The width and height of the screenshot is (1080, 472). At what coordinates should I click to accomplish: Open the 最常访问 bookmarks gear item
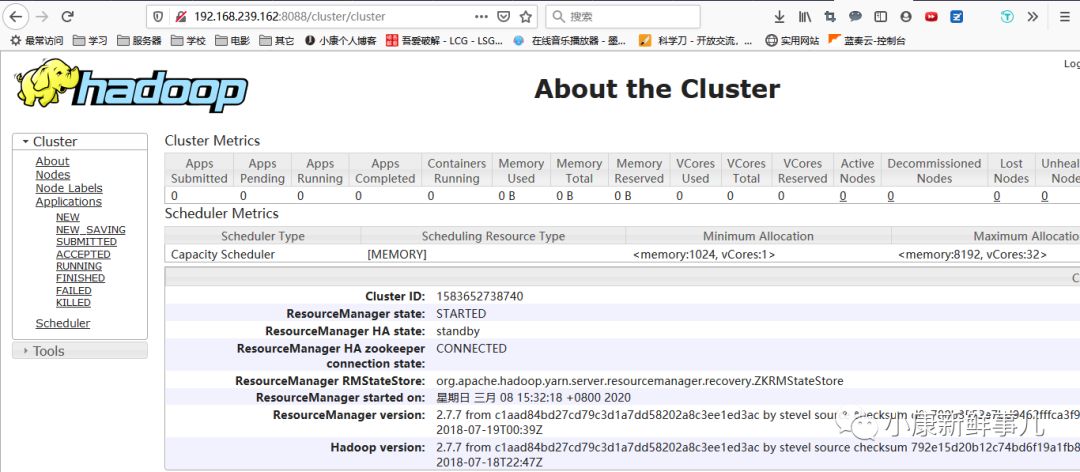(37, 41)
